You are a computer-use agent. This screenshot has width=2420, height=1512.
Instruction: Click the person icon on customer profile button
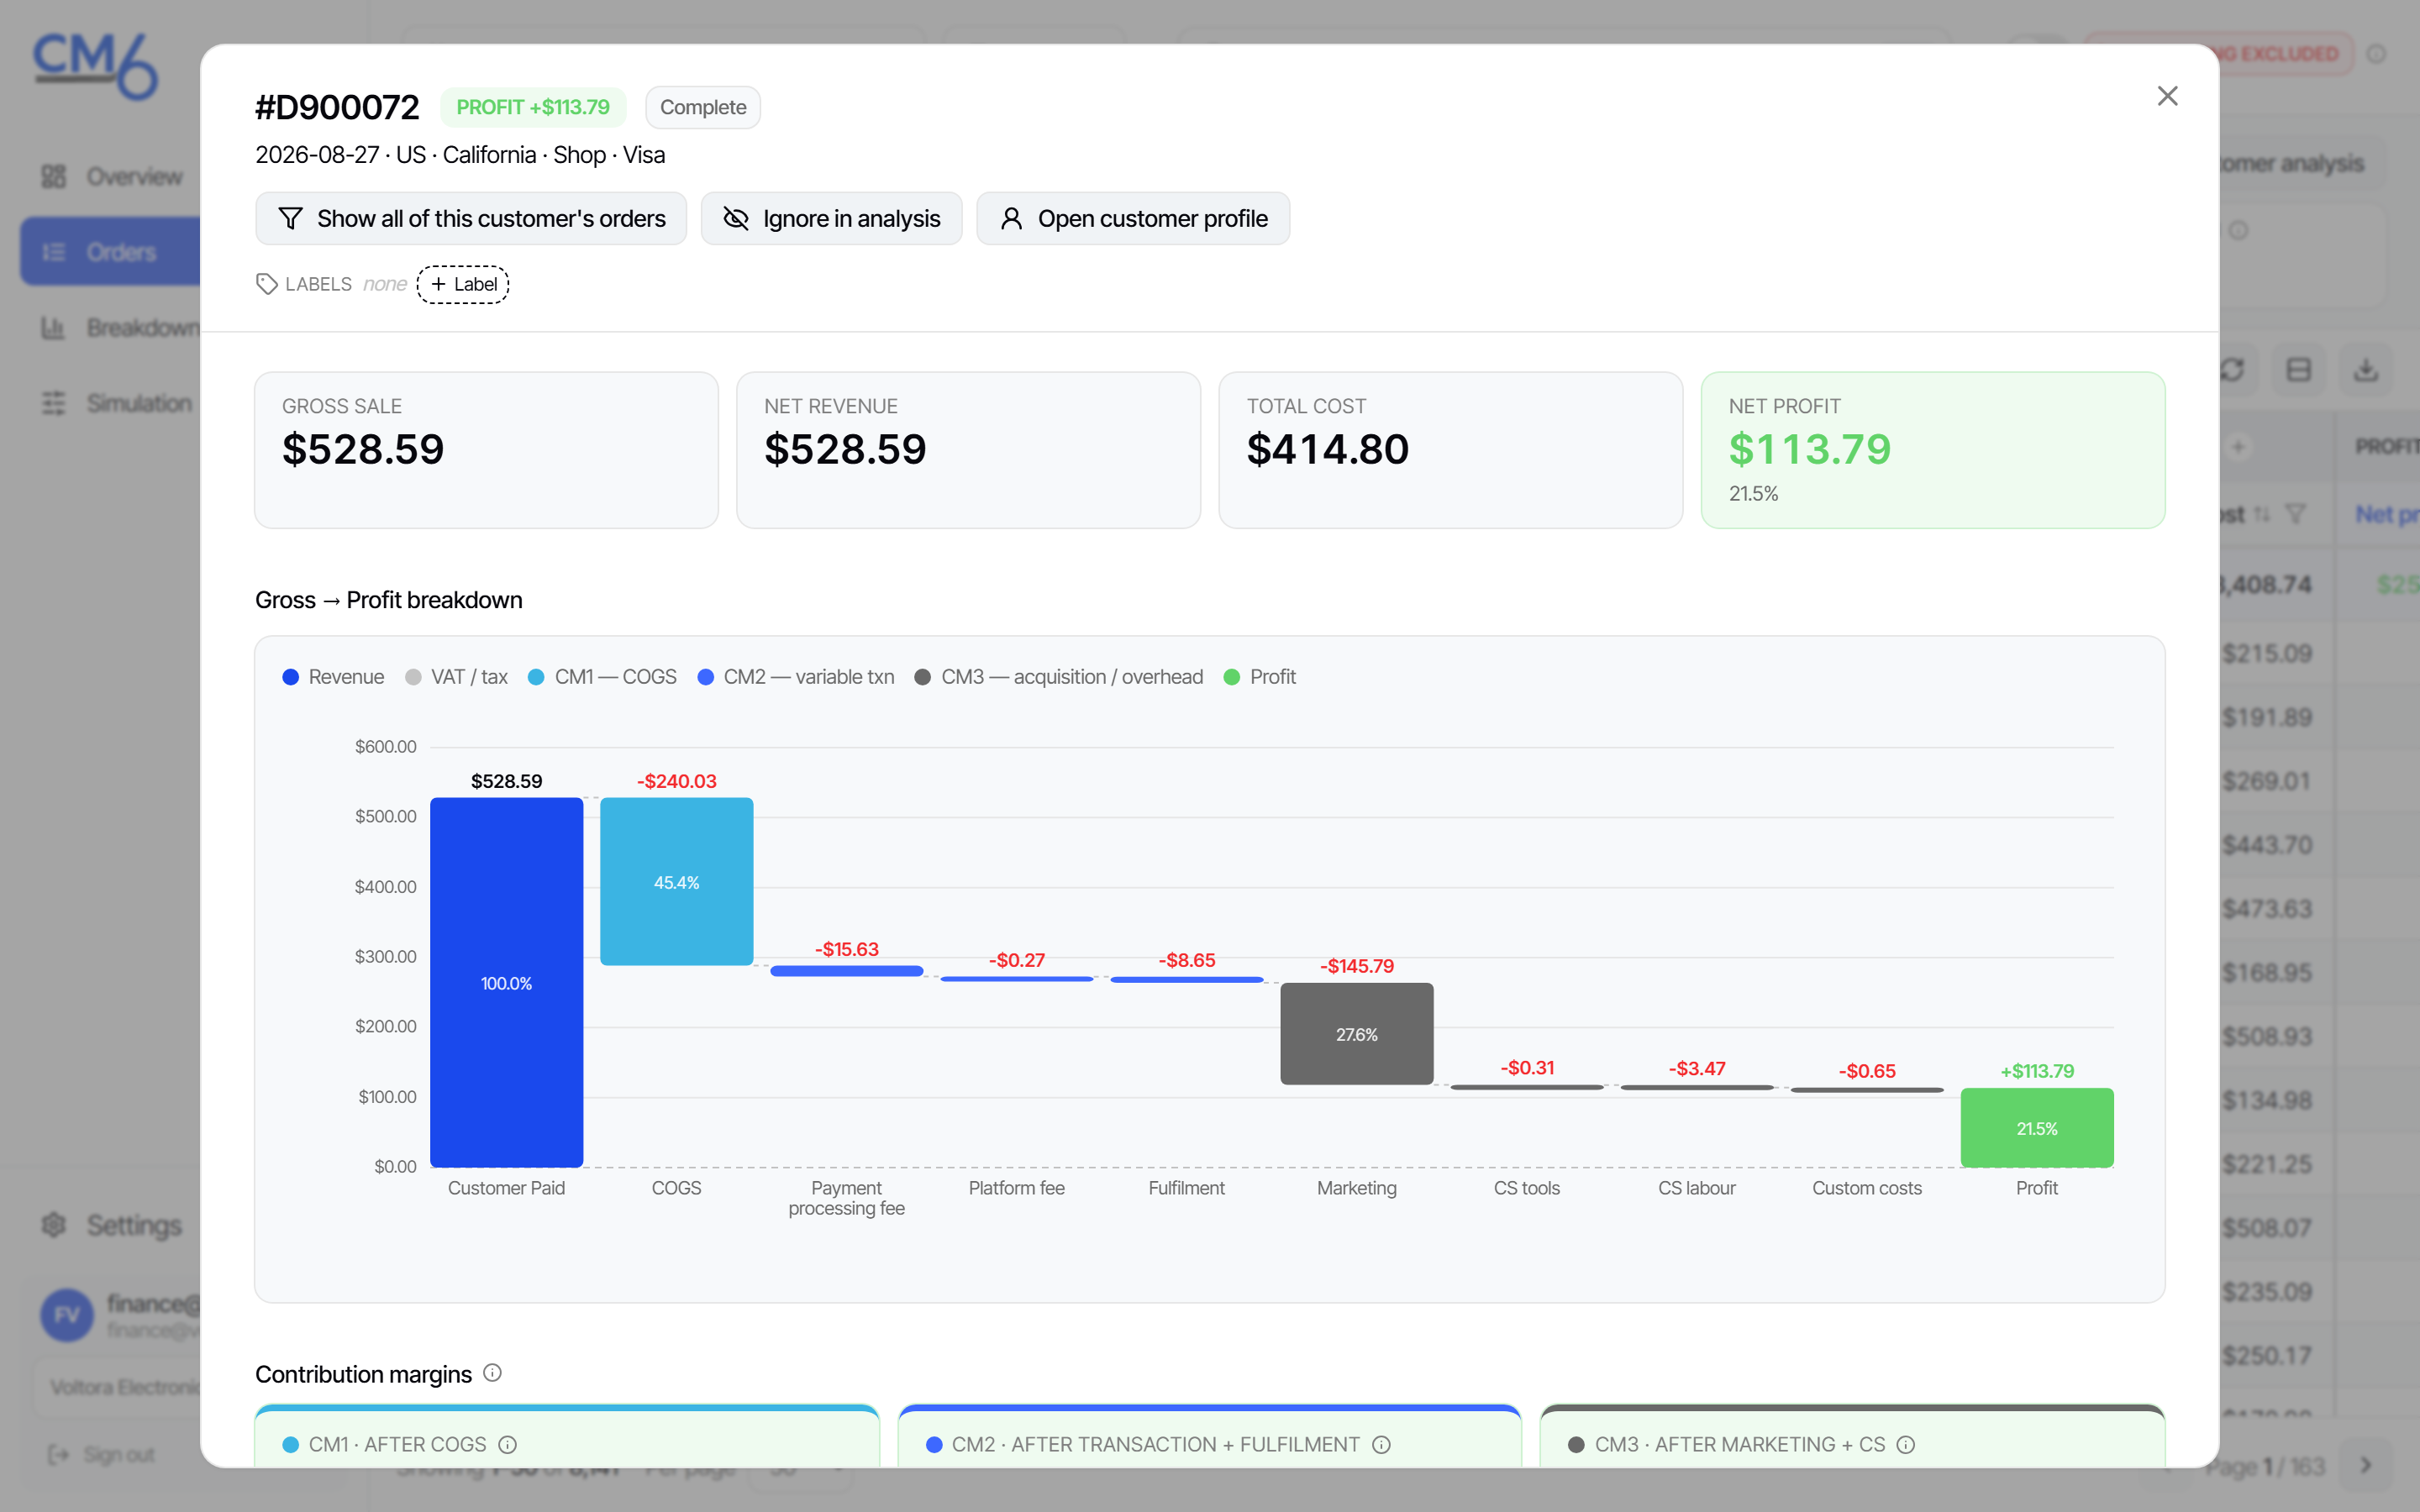pyautogui.click(x=1011, y=218)
